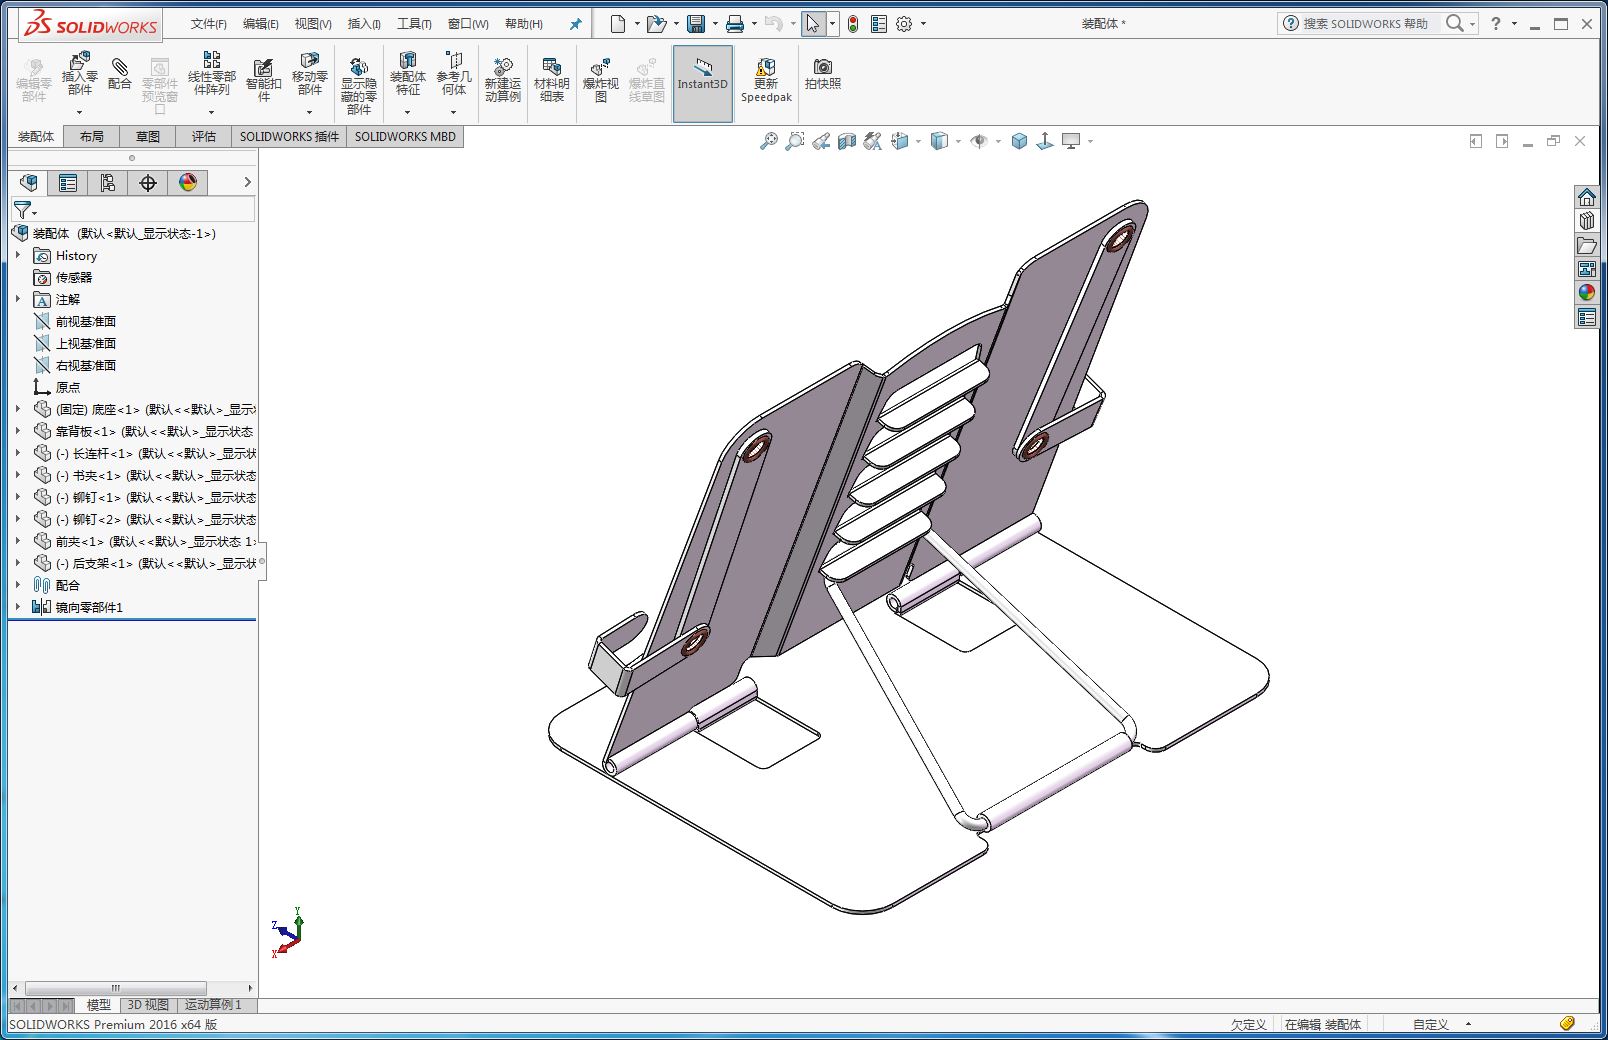Expand the FeatureManager tabs chevron arrow
Screen dimensions: 1608x1040
247,182
